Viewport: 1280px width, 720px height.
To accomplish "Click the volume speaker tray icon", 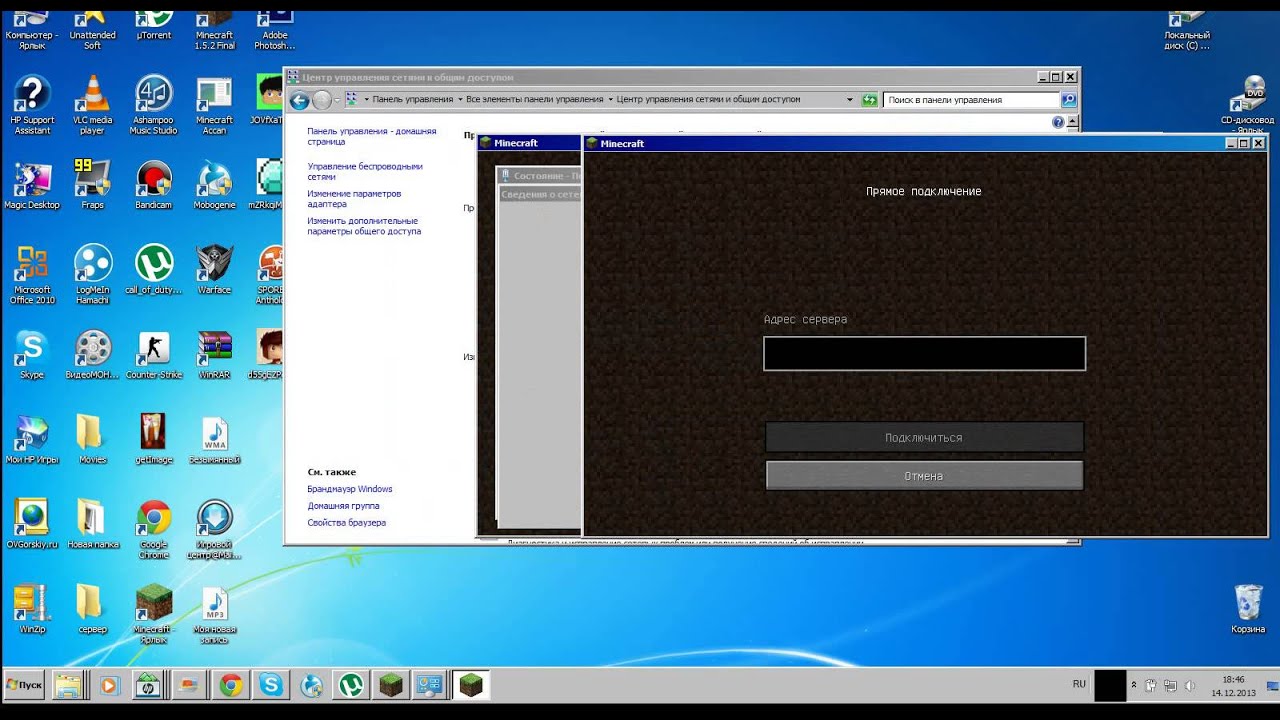I will click(x=1188, y=685).
